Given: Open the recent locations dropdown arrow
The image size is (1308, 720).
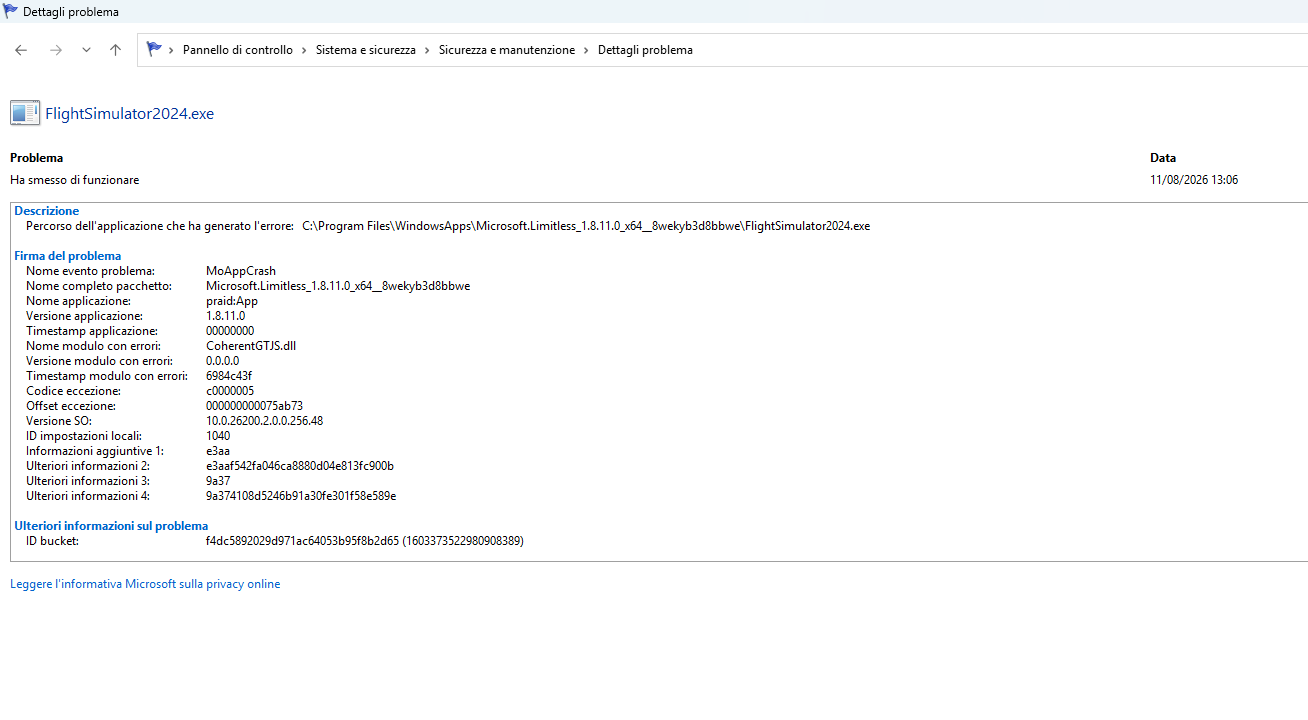Looking at the screenshot, I should 86,50.
